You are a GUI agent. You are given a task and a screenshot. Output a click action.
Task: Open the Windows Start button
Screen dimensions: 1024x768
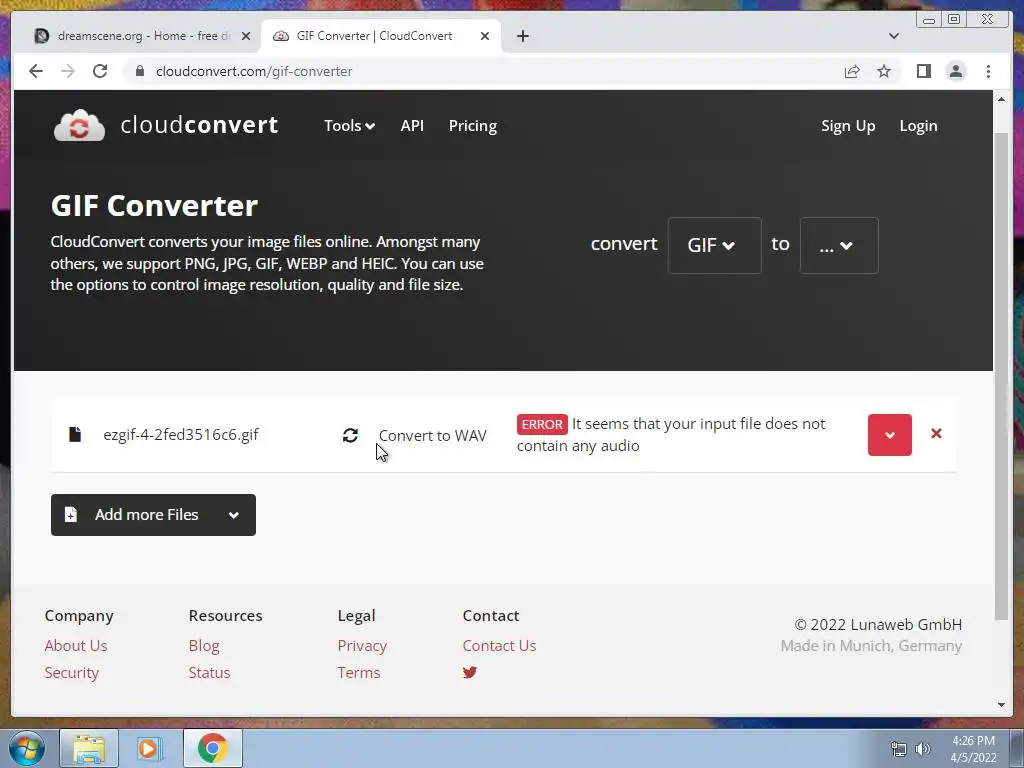coord(27,748)
